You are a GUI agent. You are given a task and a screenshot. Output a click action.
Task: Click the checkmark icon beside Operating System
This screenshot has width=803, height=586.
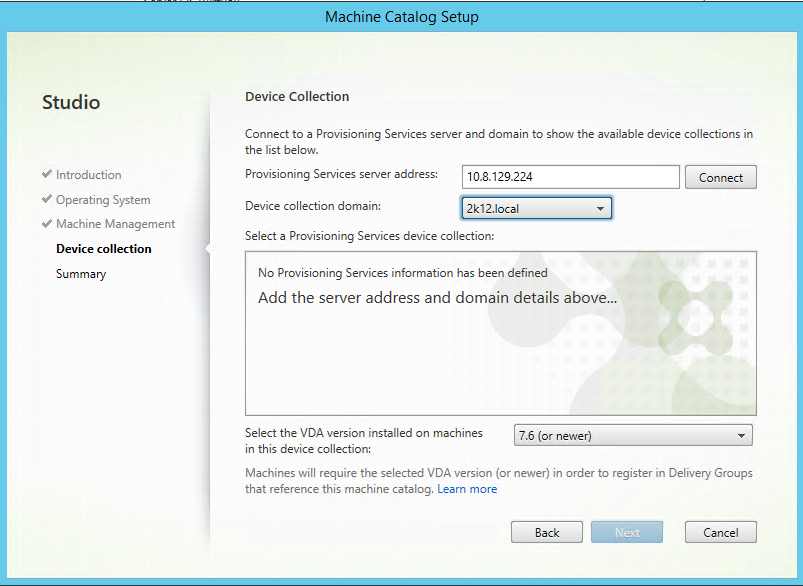click(47, 200)
